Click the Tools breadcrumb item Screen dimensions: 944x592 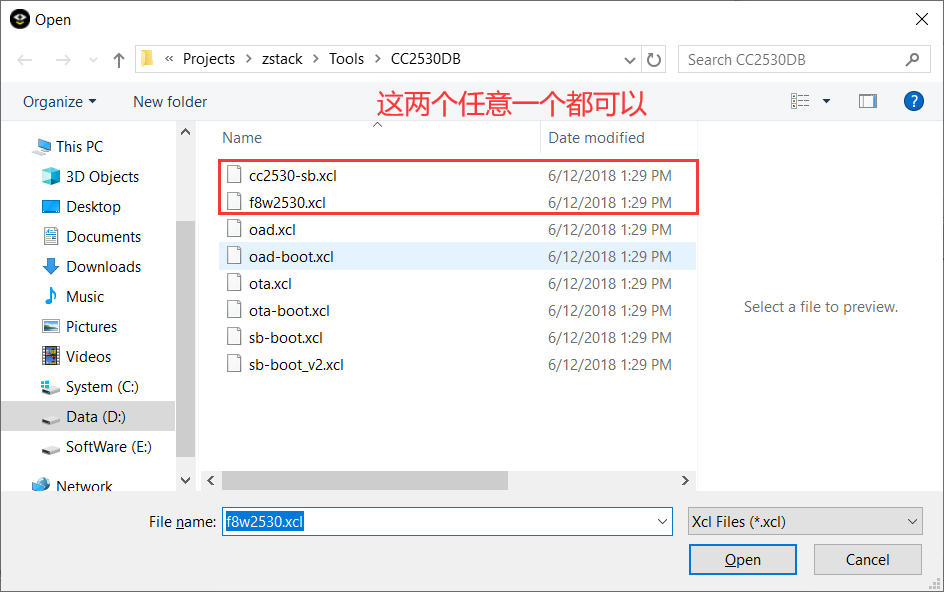click(x=346, y=59)
